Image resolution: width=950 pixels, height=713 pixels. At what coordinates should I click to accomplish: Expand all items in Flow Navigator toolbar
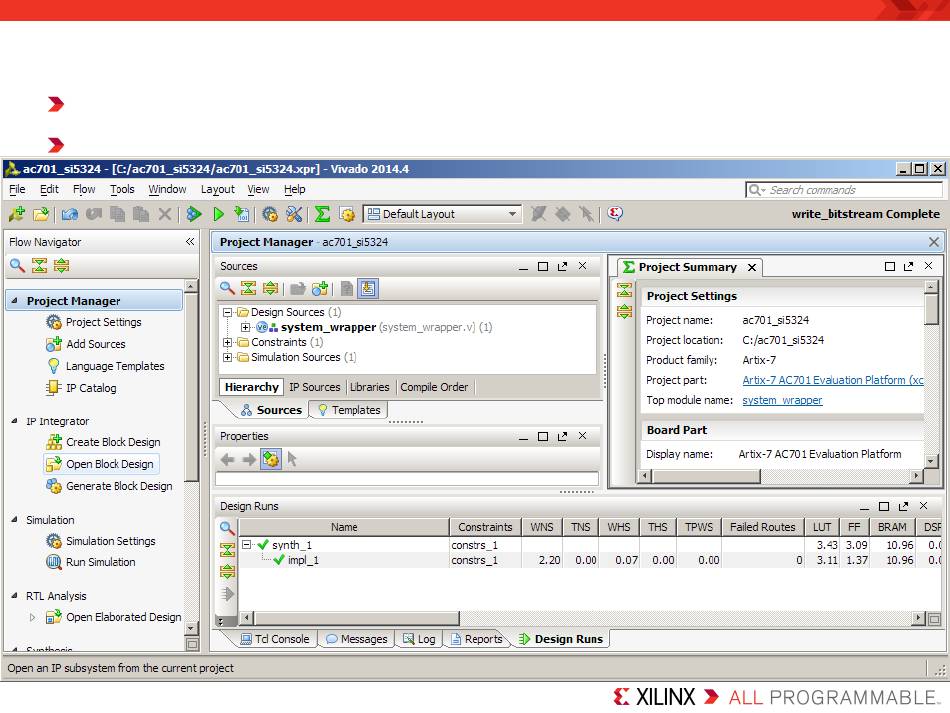point(61,265)
